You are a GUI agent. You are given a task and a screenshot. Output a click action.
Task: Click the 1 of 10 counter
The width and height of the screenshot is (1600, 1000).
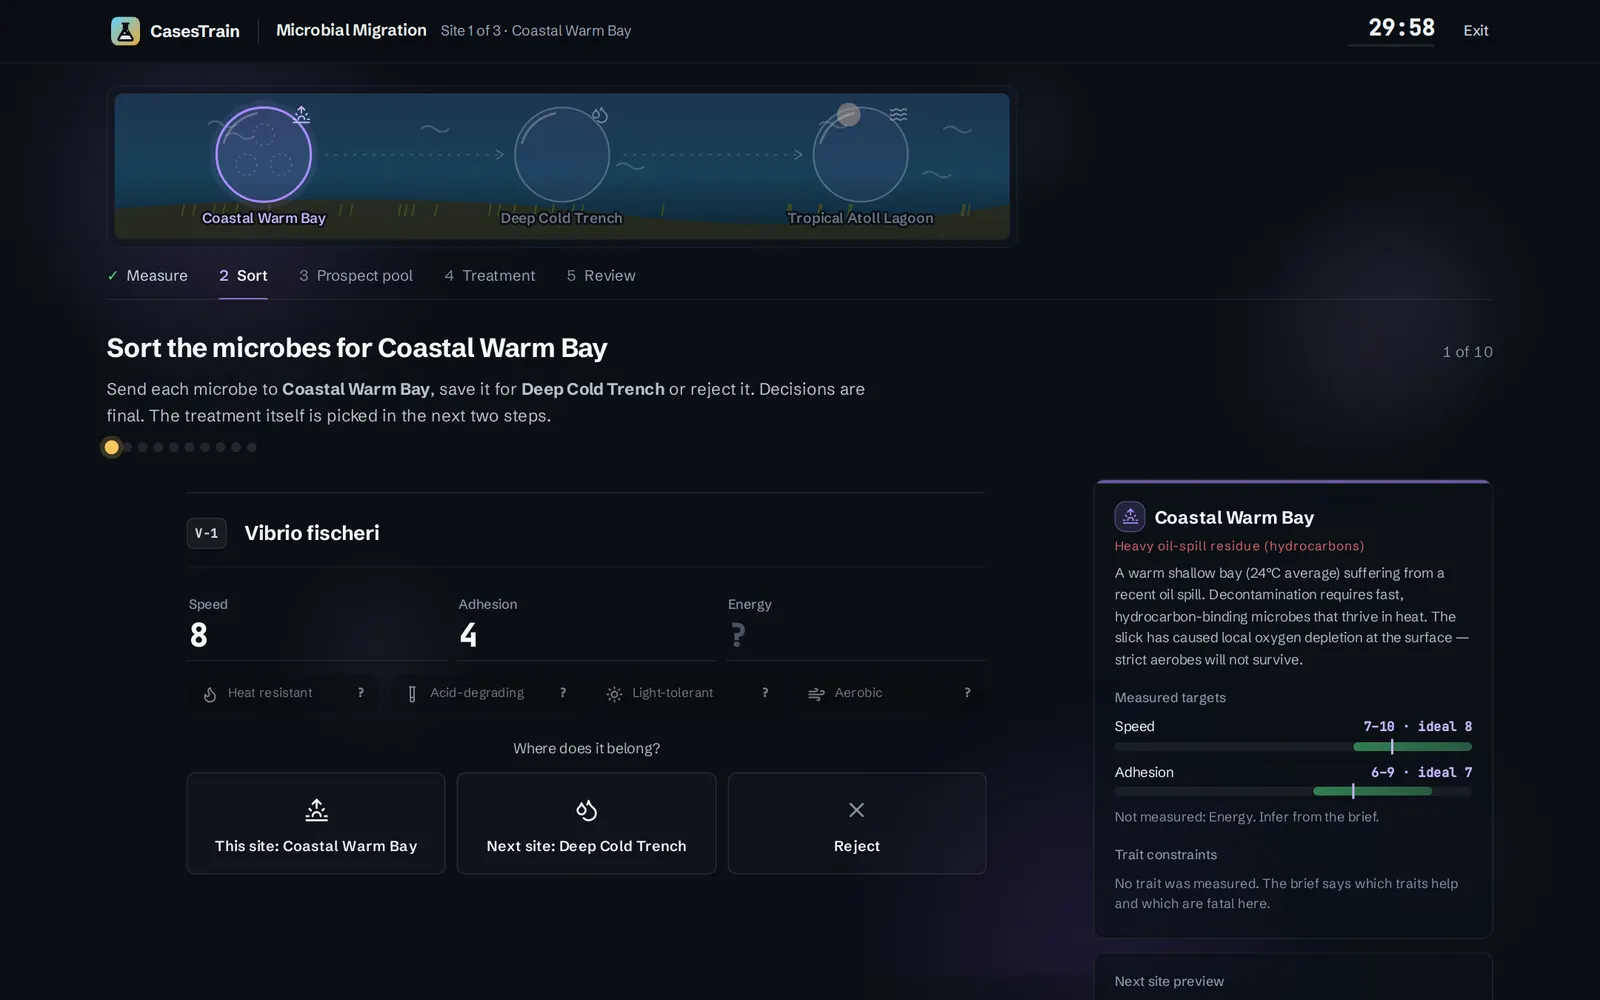(1467, 352)
